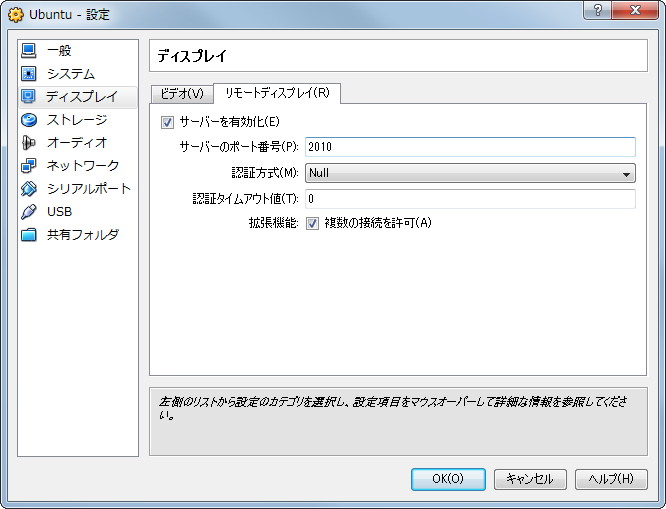Select リモートディスプレイ(R) tab
Image resolution: width=666 pixels, height=509 pixels.
coord(277,93)
